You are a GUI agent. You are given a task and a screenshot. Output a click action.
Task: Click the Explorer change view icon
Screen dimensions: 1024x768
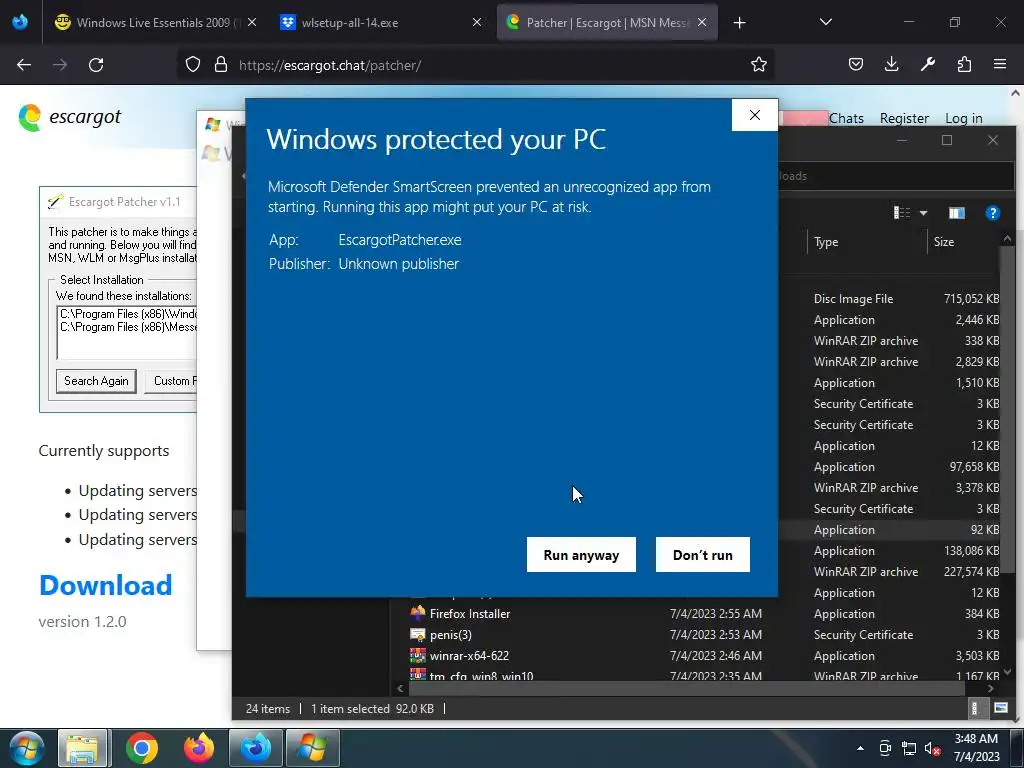coord(902,213)
